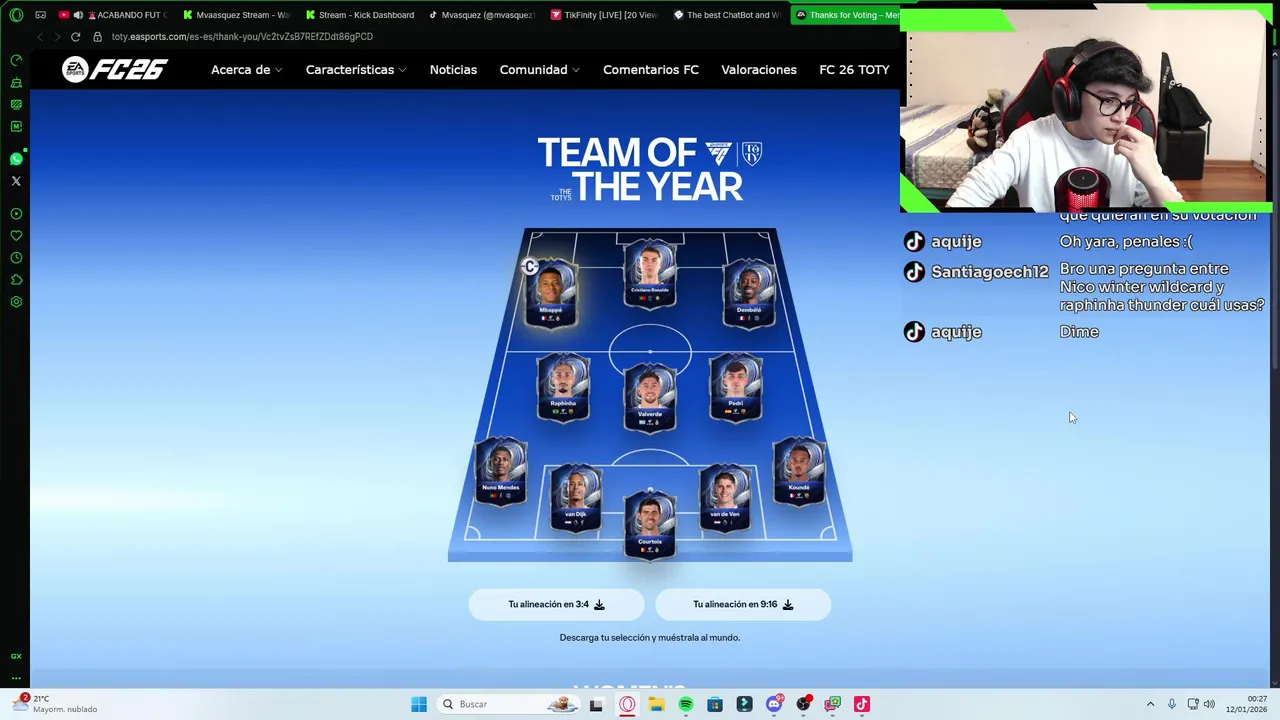The image size is (1280, 720).
Task: Open X (Twitter) in the Opera sidebar
Action: click(16, 181)
